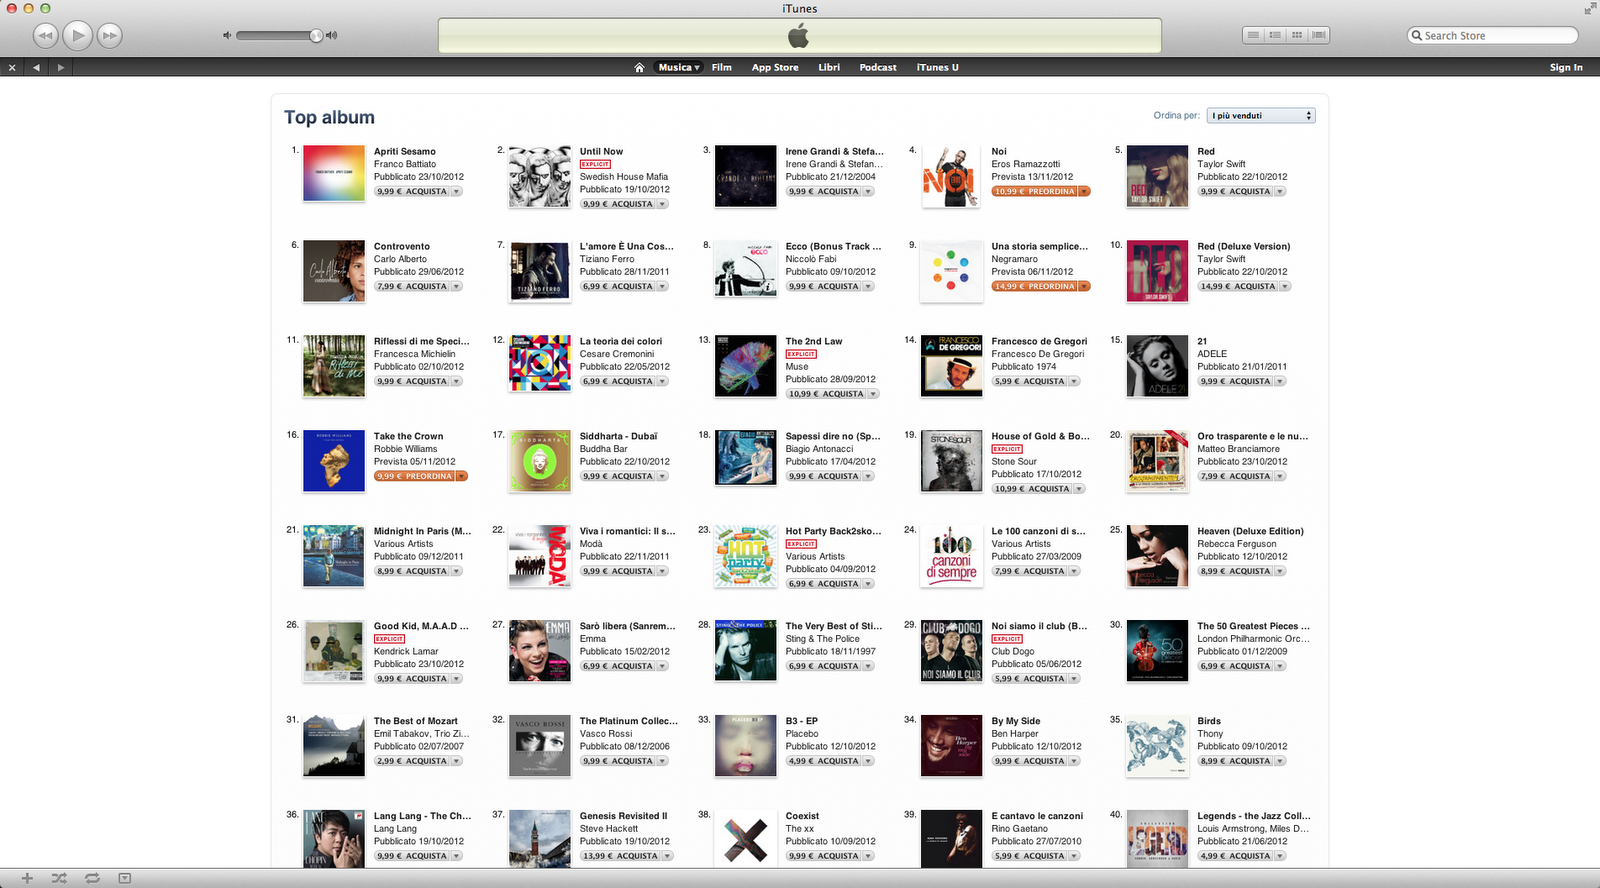Open Heaven (Deluxe Edition) title link

(1250, 531)
